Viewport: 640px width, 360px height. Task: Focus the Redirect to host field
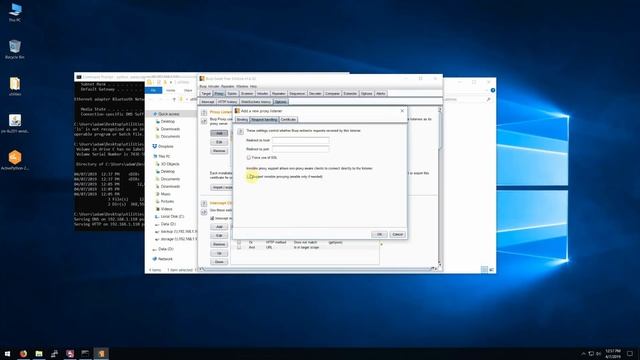[x=300, y=140]
